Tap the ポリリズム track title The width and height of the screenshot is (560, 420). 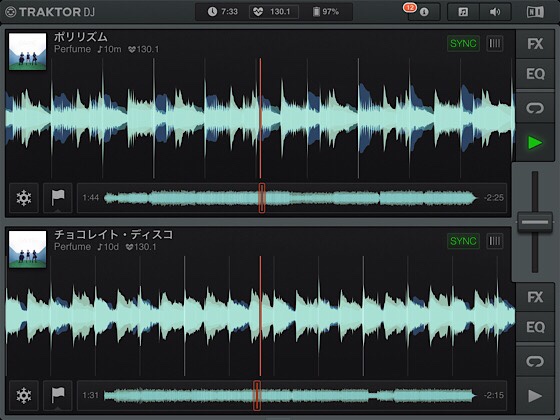point(81,37)
